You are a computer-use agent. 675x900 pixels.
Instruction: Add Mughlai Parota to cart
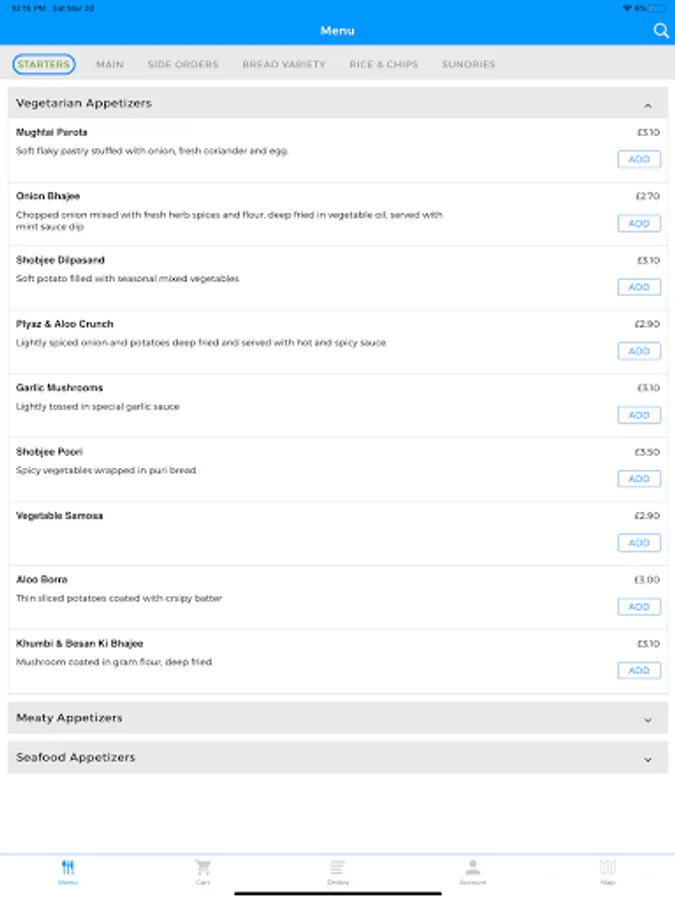639,159
